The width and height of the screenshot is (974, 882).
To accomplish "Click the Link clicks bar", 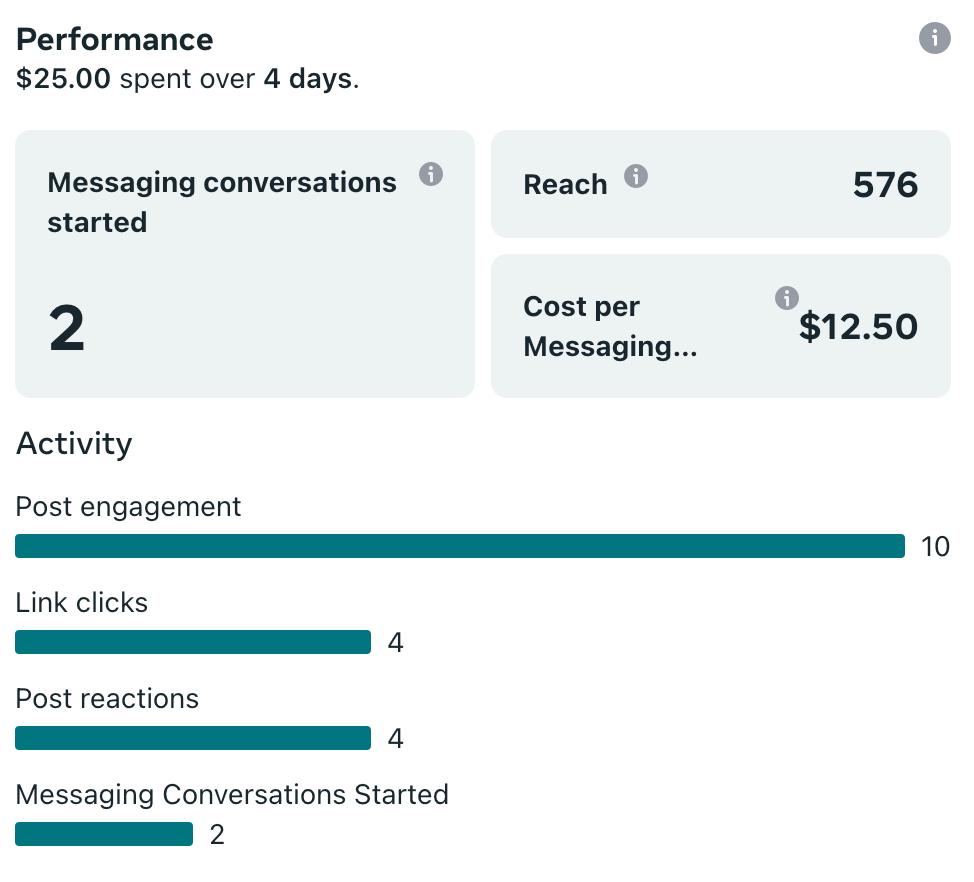I will pyautogui.click(x=193, y=642).
